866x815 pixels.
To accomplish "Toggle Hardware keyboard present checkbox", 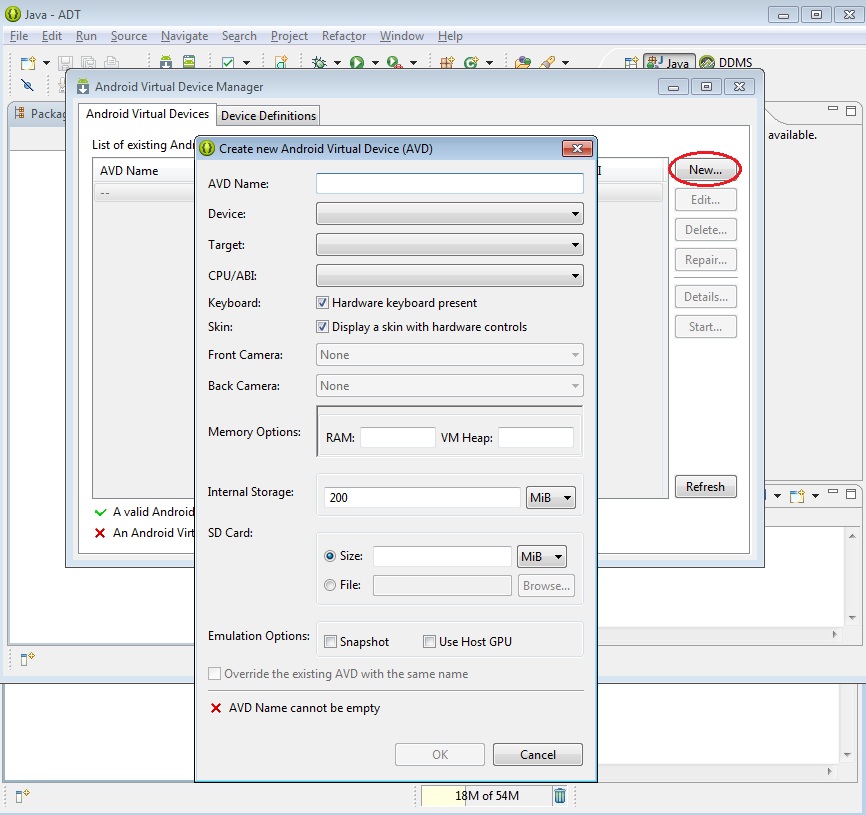I will tap(323, 303).
